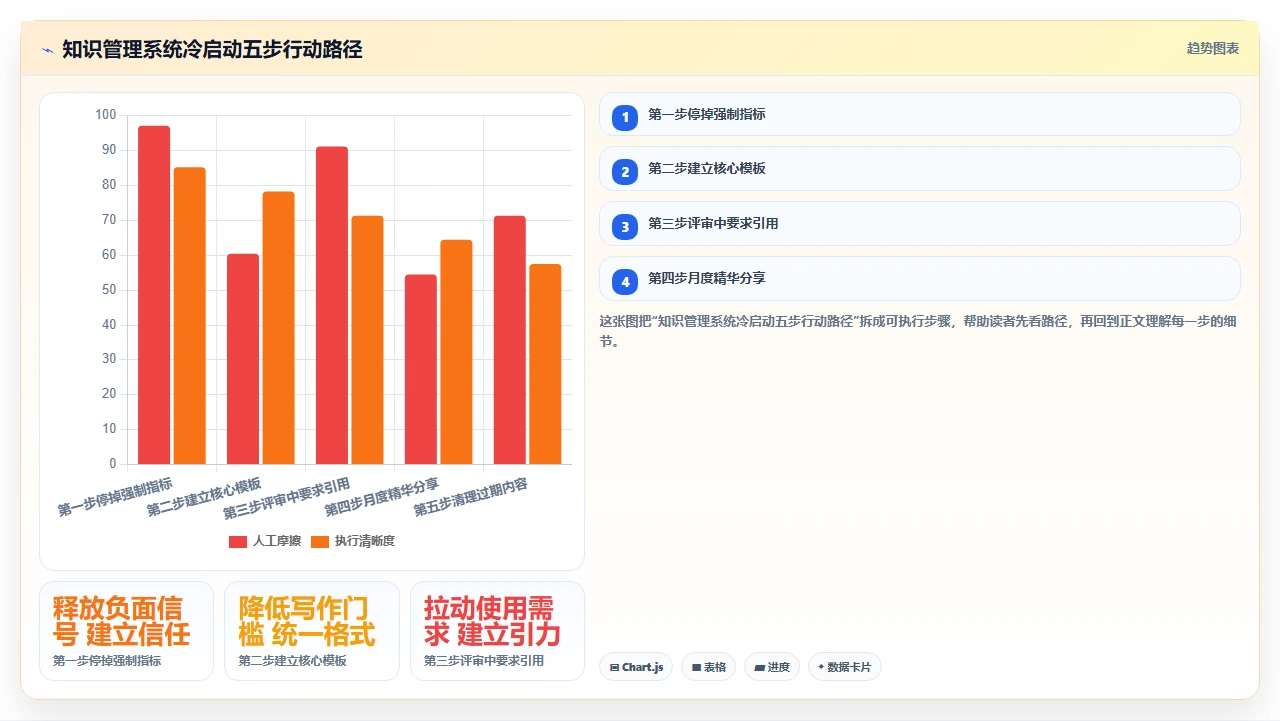Screen dimensions: 1280x721
Task: Click the description paragraph starting 这张图把
Action: tap(919, 331)
